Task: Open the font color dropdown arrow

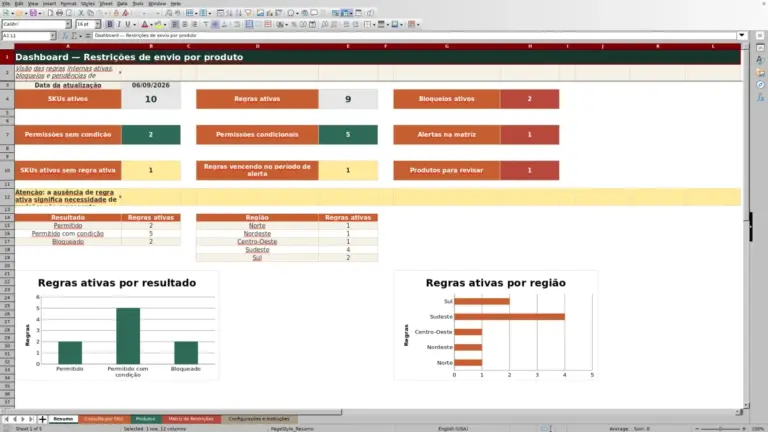Action: click(151, 24)
